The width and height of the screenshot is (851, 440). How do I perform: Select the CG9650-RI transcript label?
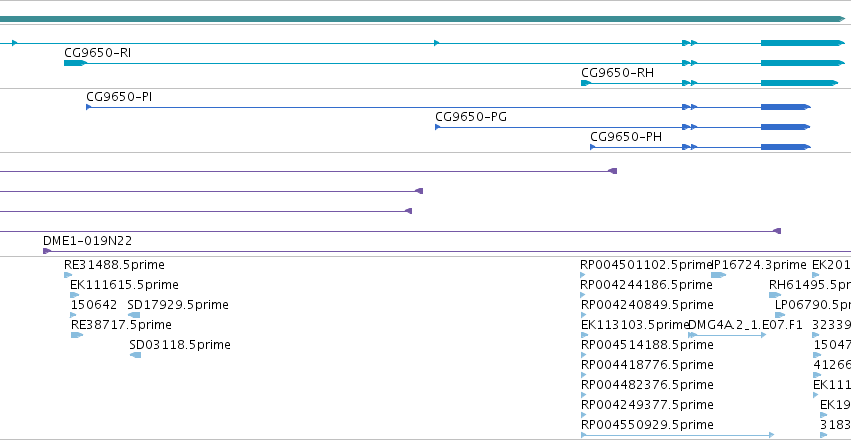[98, 53]
